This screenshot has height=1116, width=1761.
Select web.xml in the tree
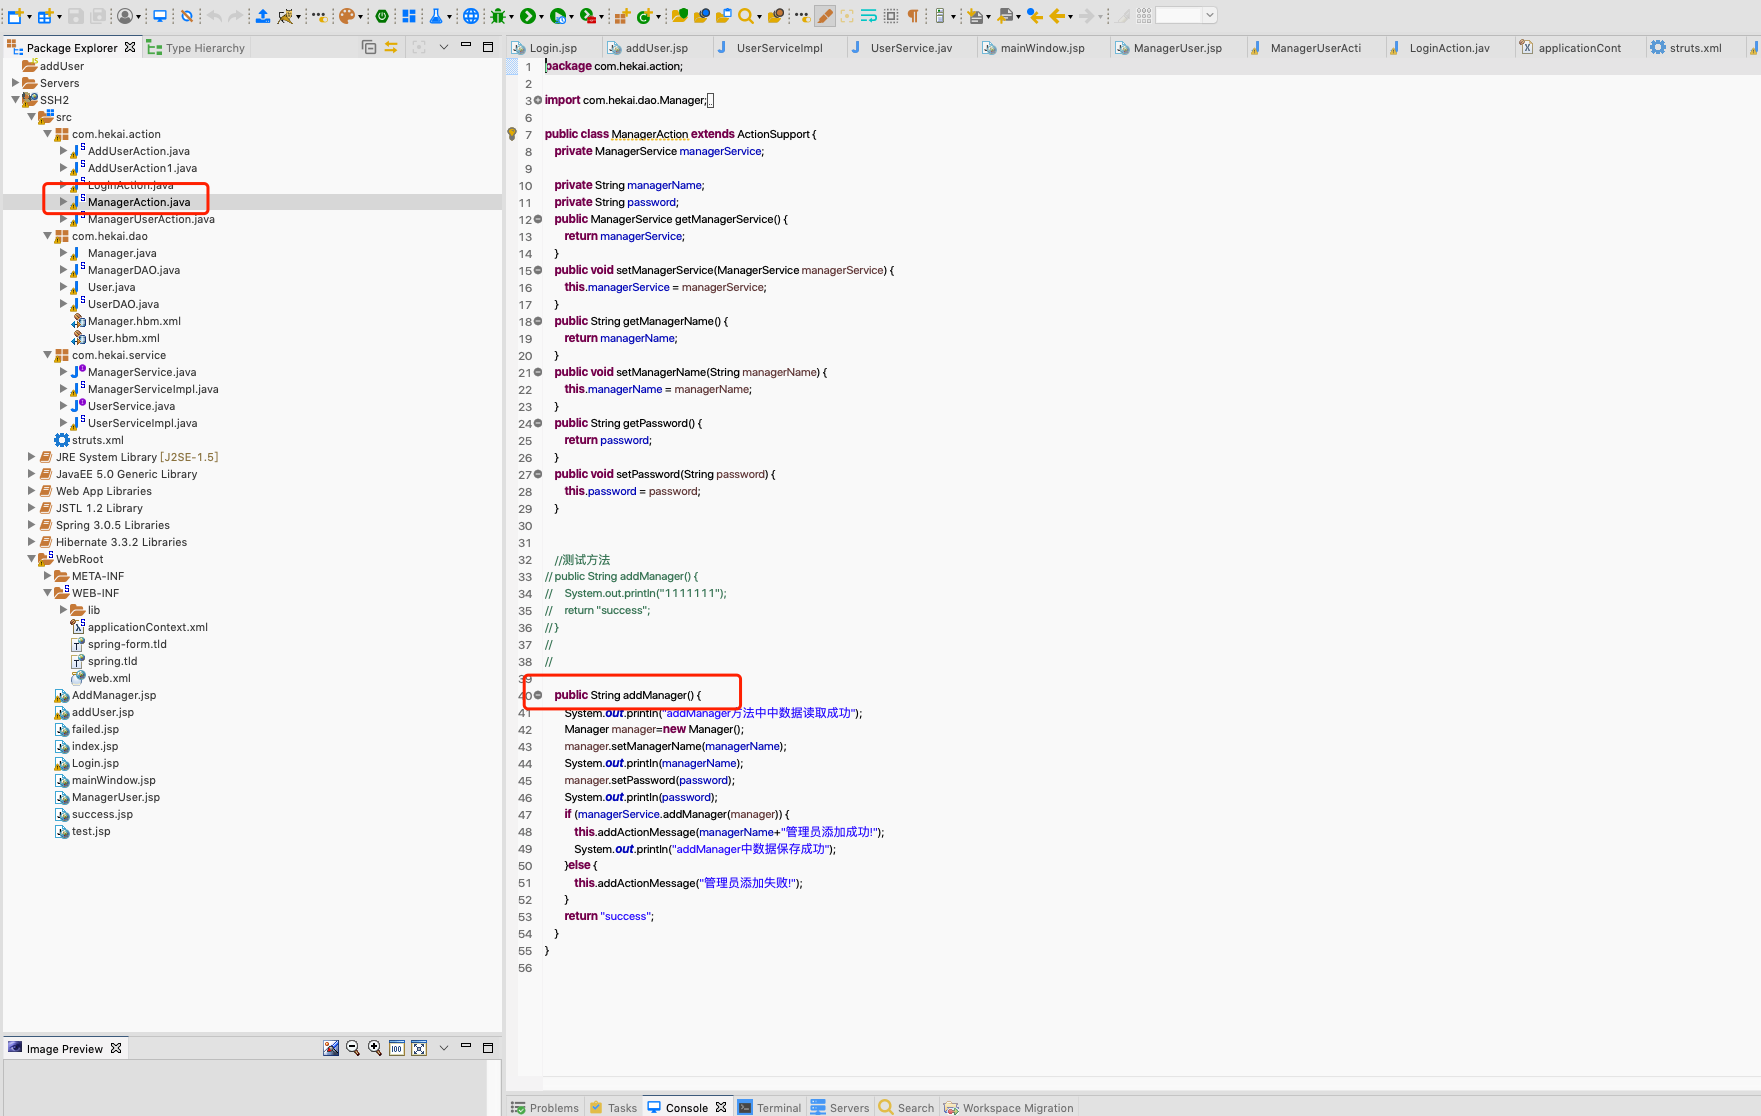(109, 678)
